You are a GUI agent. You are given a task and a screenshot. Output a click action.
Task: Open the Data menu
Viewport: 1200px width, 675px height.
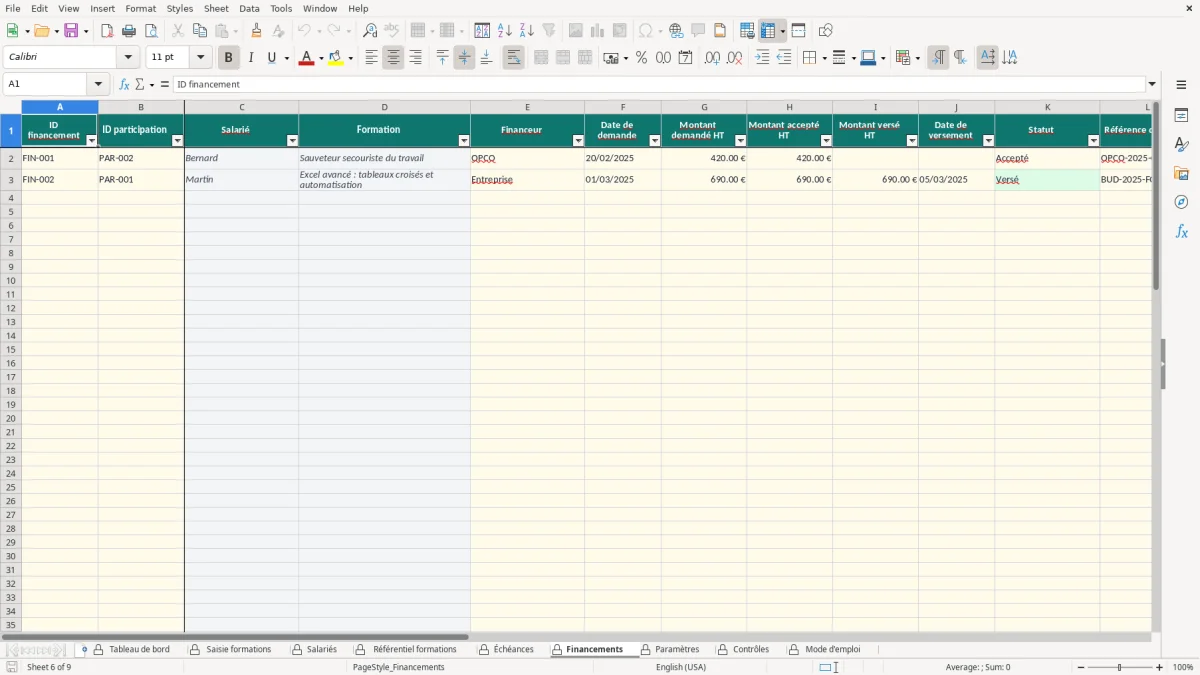249,8
